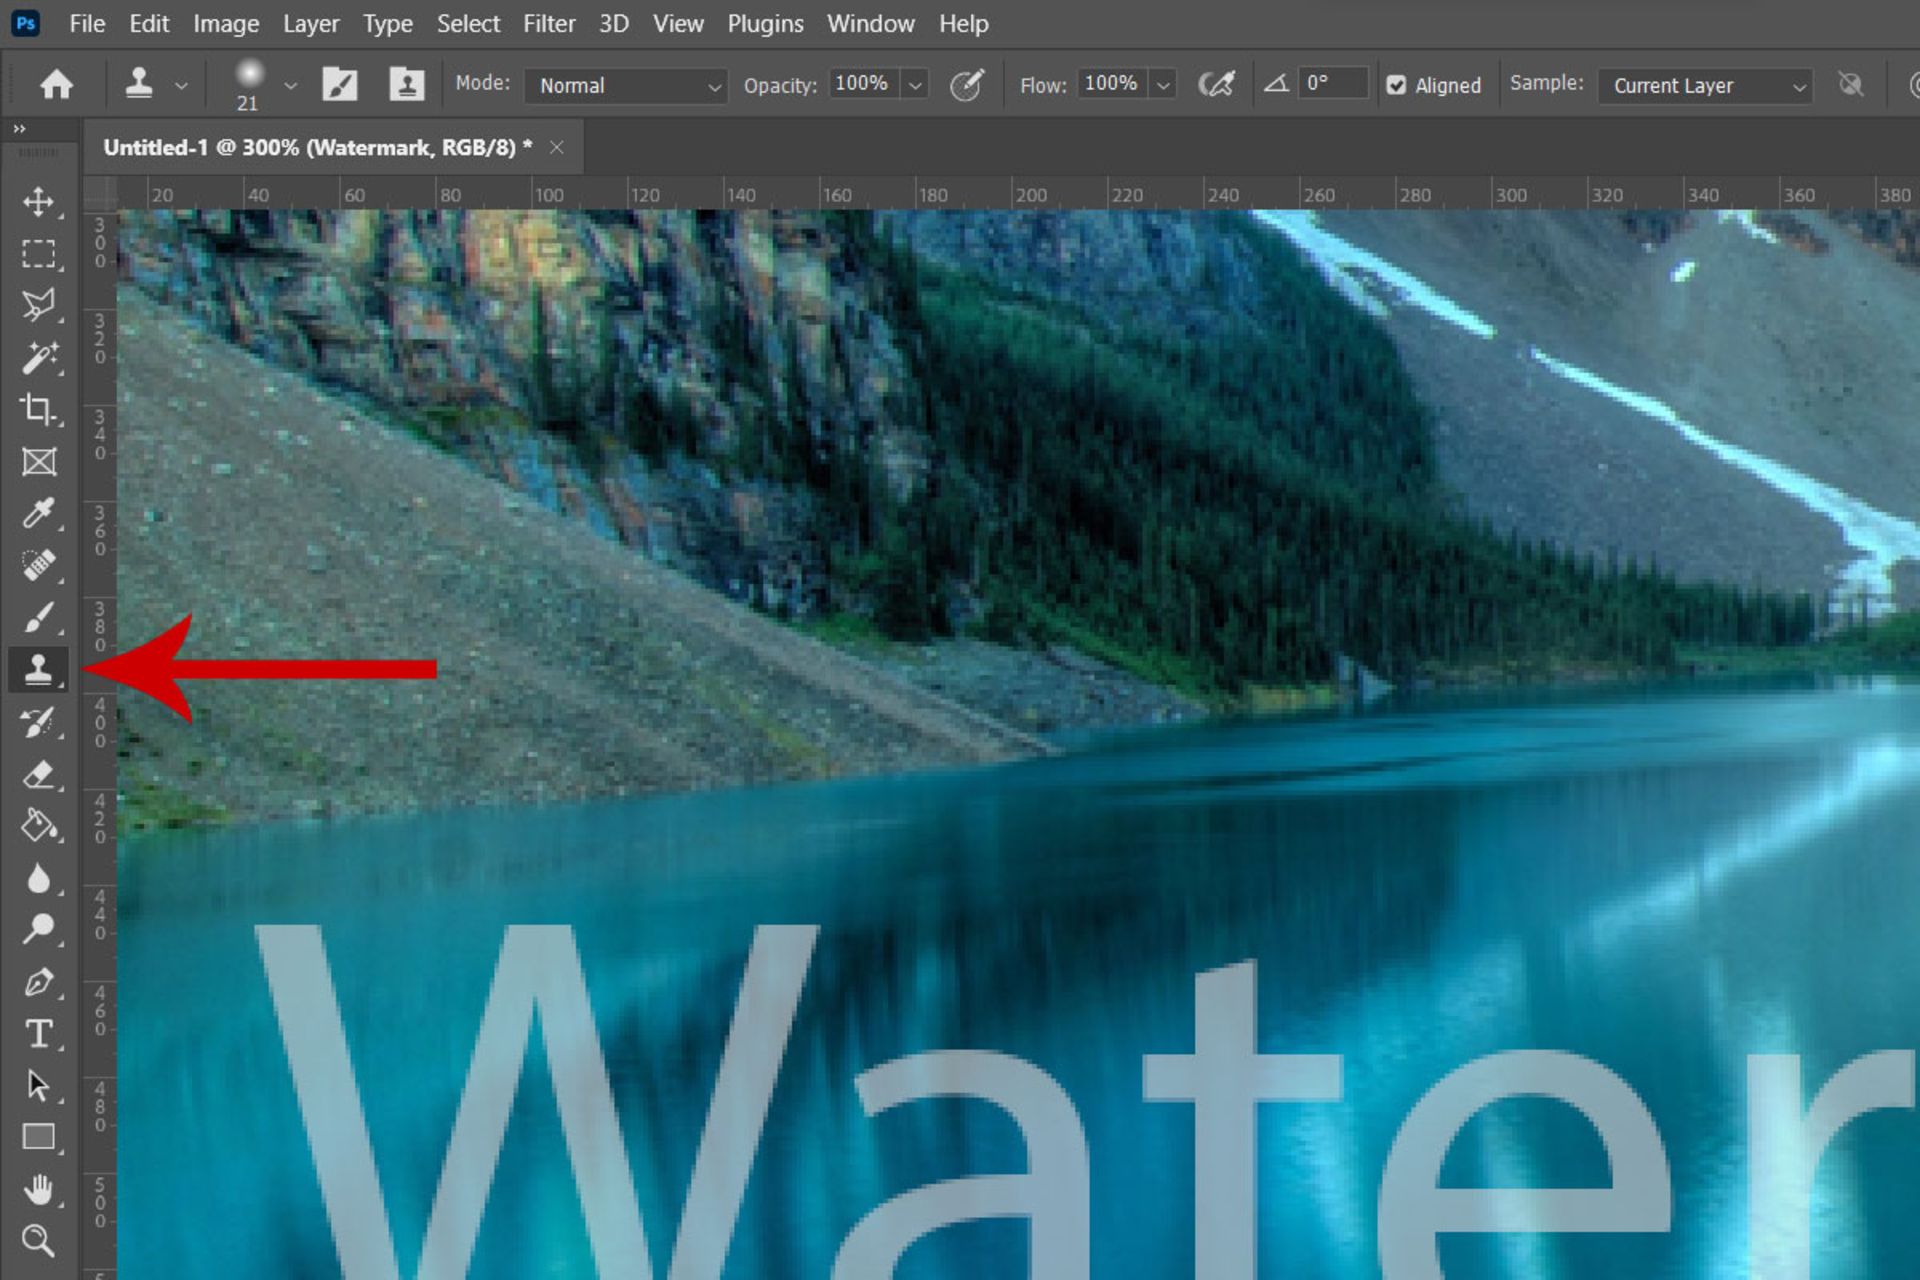
Task: Select the Crop tool
Action: click(38, 409)
